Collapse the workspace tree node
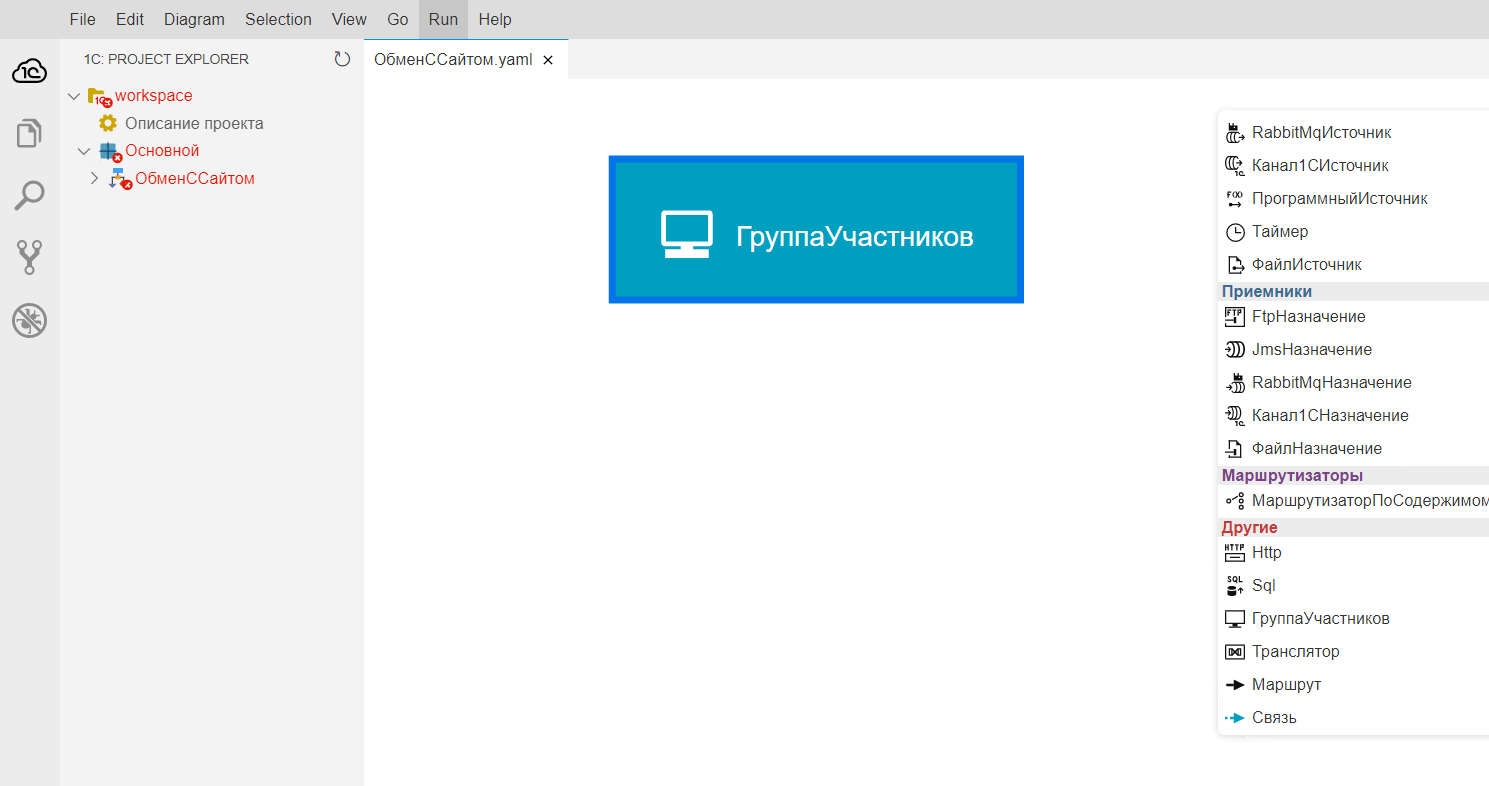1489x786 pixels. click(x=74, y=96)
